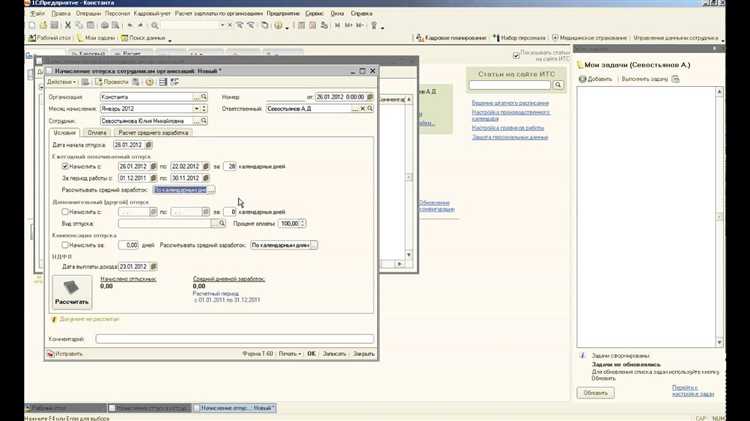Click magnifier icon next to Организация field
Image resolution: width=750 pixels, height=421 pixels.
coord(204,97)
